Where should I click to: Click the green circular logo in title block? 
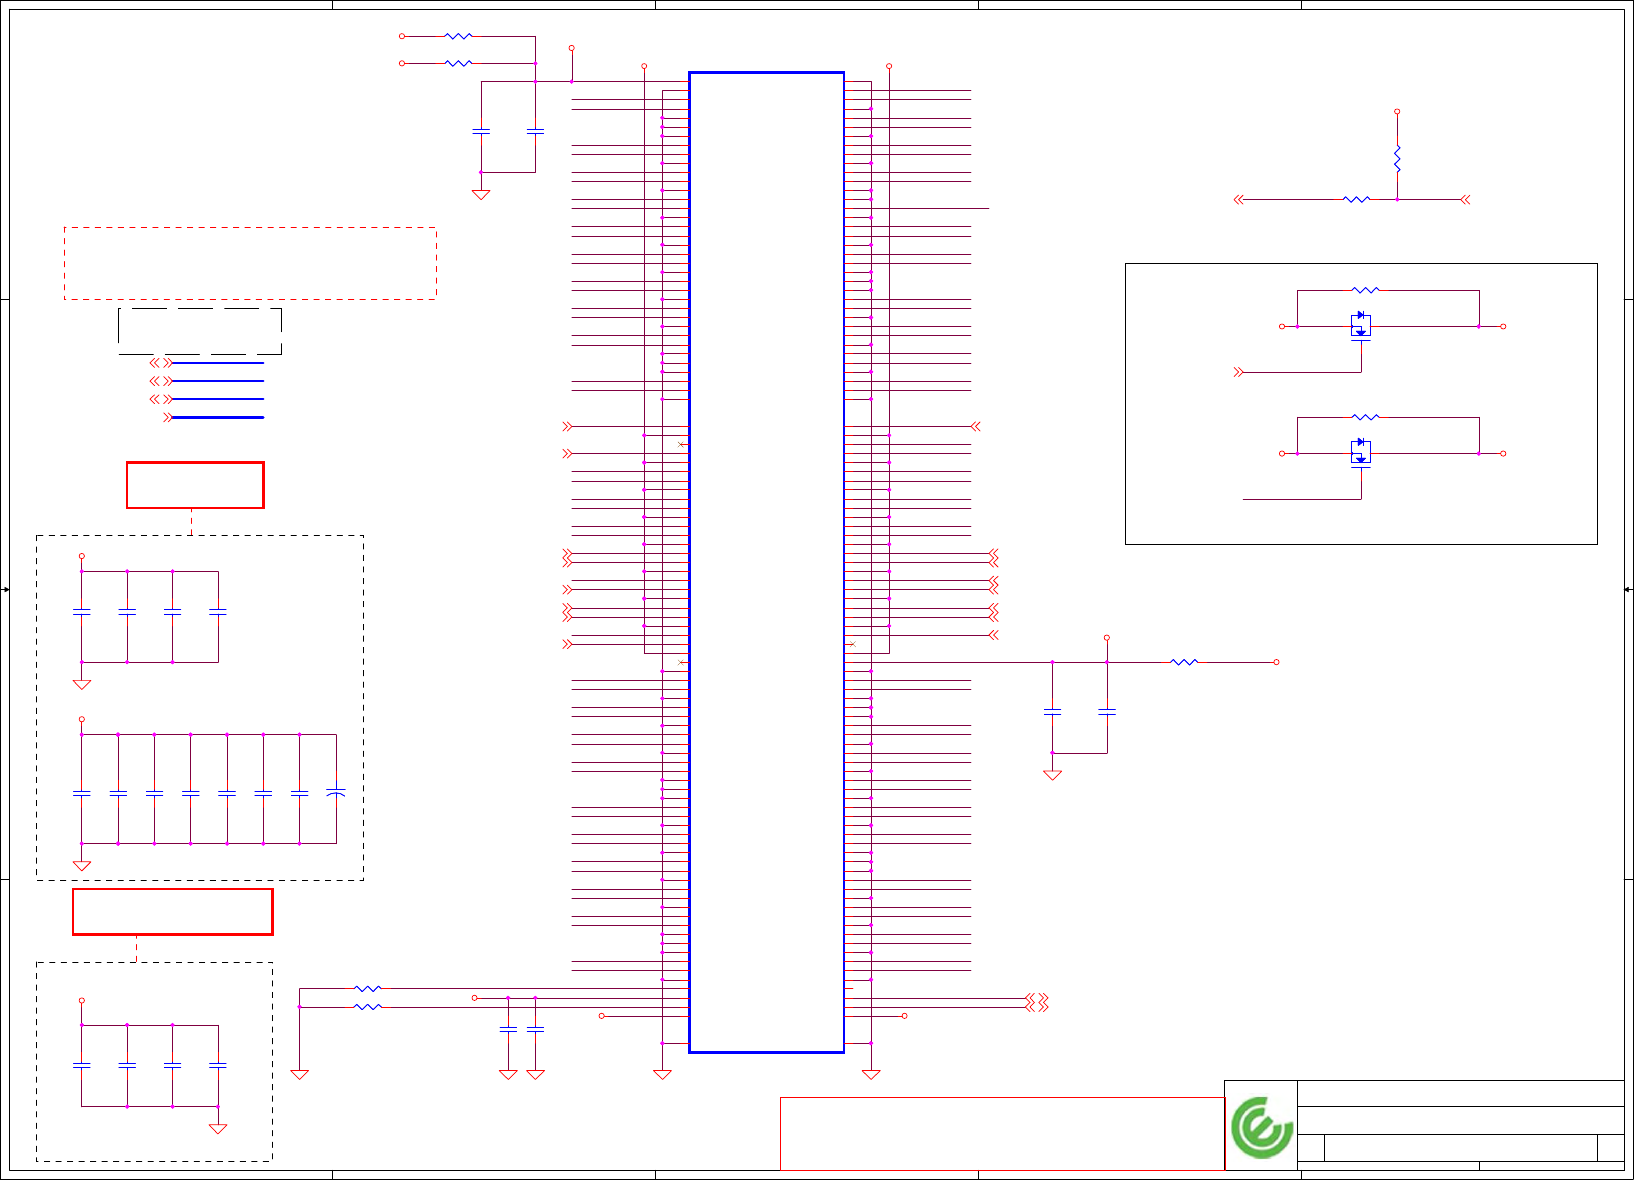[x=1261, y=1127]
